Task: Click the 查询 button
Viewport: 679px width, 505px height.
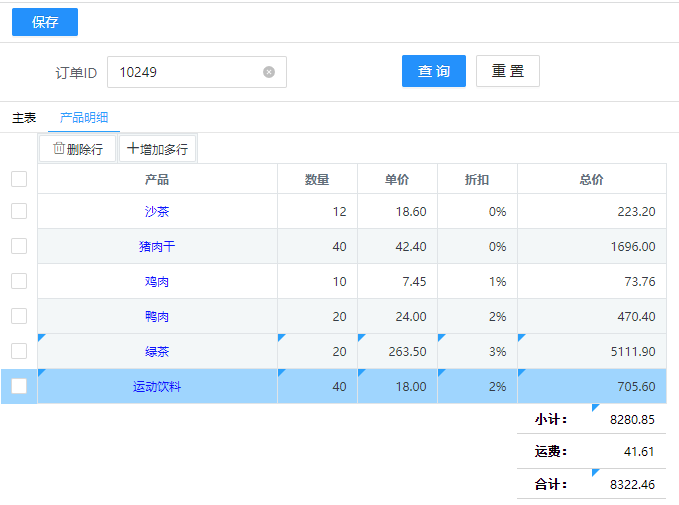Action: point(433,71)
